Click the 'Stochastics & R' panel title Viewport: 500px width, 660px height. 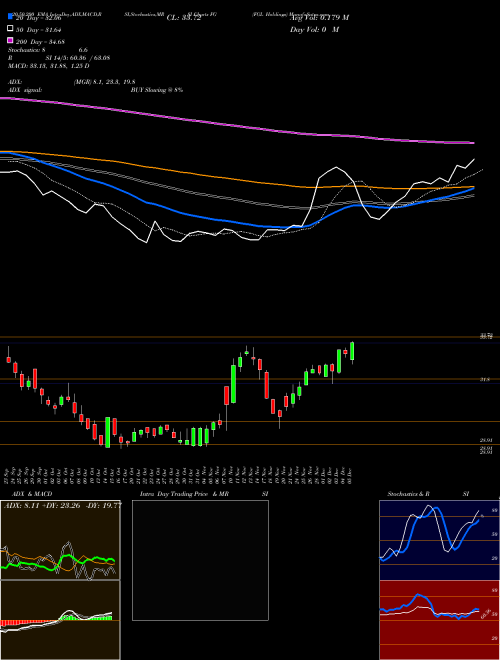tap(409, 494)
